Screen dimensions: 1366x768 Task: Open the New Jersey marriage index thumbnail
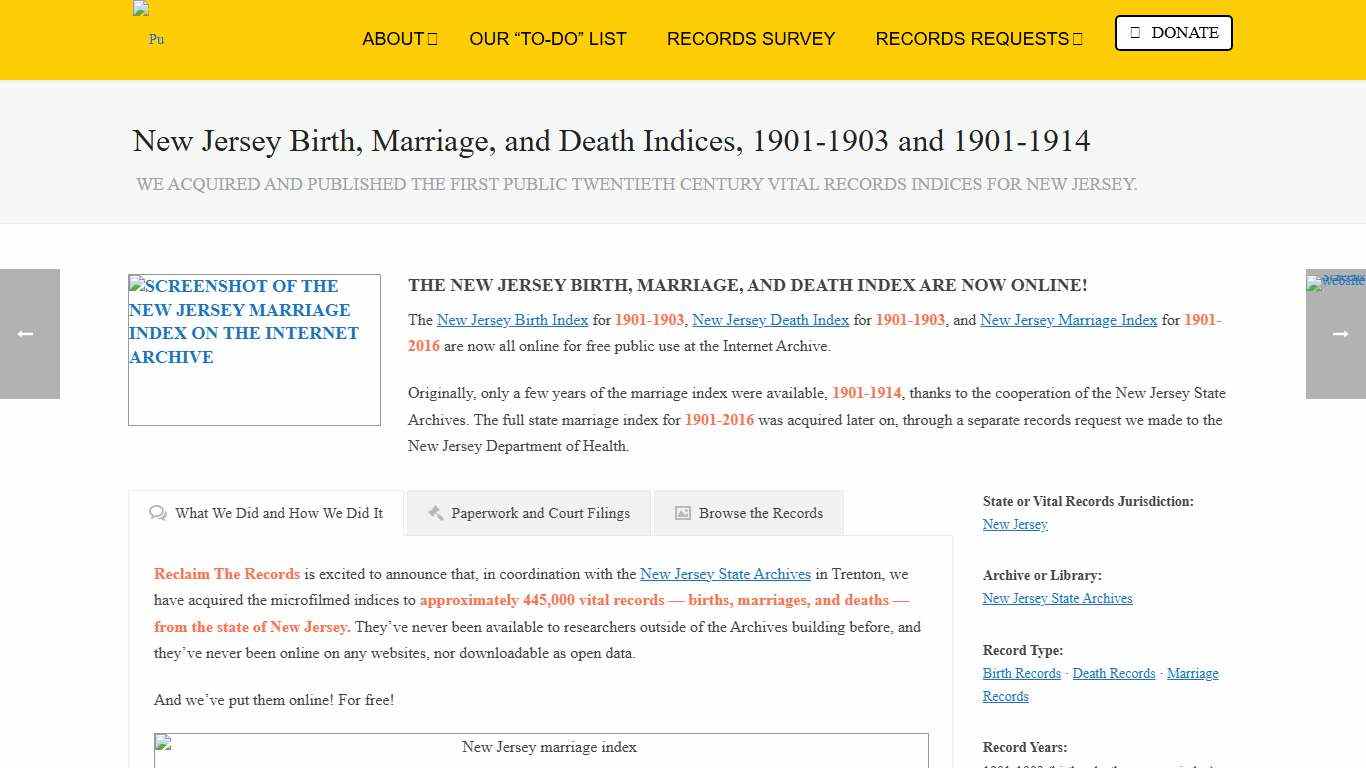pyautogui.click(x=548, y=747)
